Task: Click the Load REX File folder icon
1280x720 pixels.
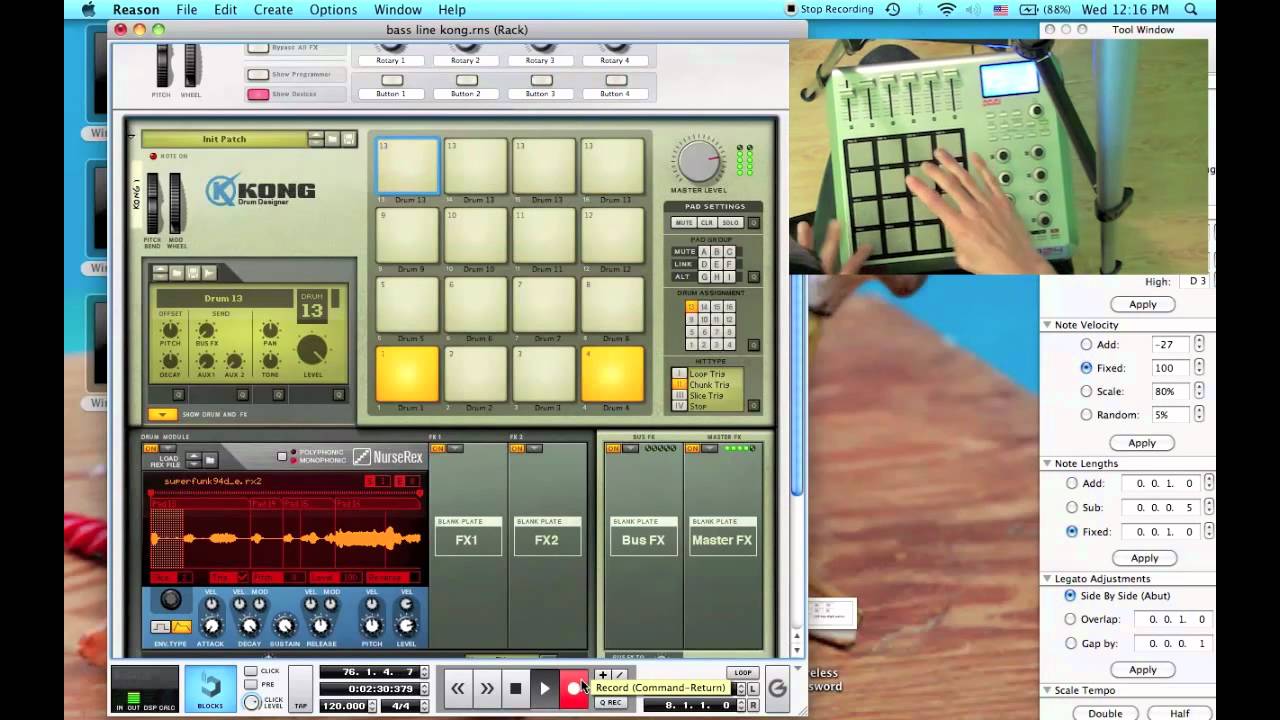Action: [x=210, y=460]
